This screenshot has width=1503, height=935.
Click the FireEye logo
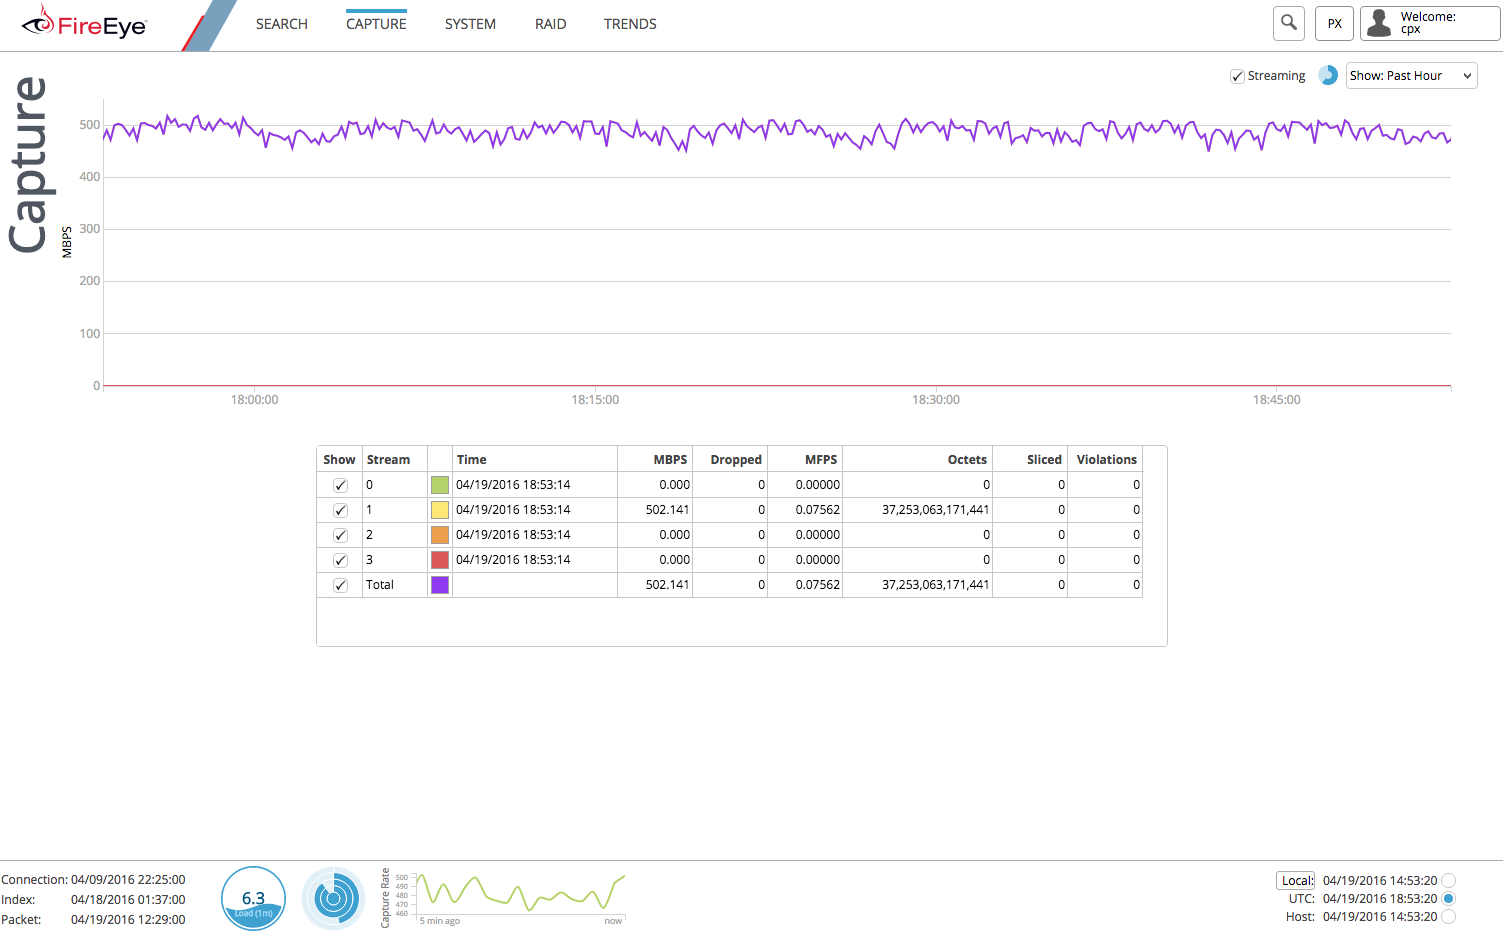click(84, 23)
